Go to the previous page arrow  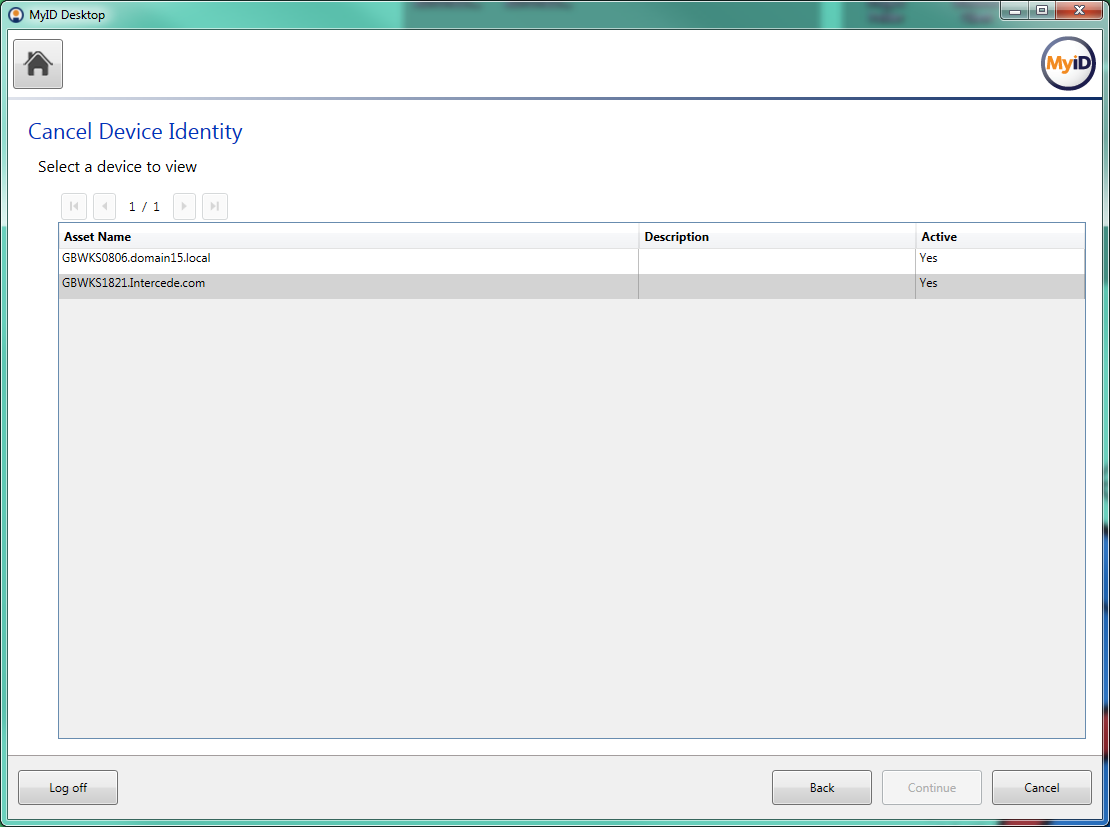[105, 207]
